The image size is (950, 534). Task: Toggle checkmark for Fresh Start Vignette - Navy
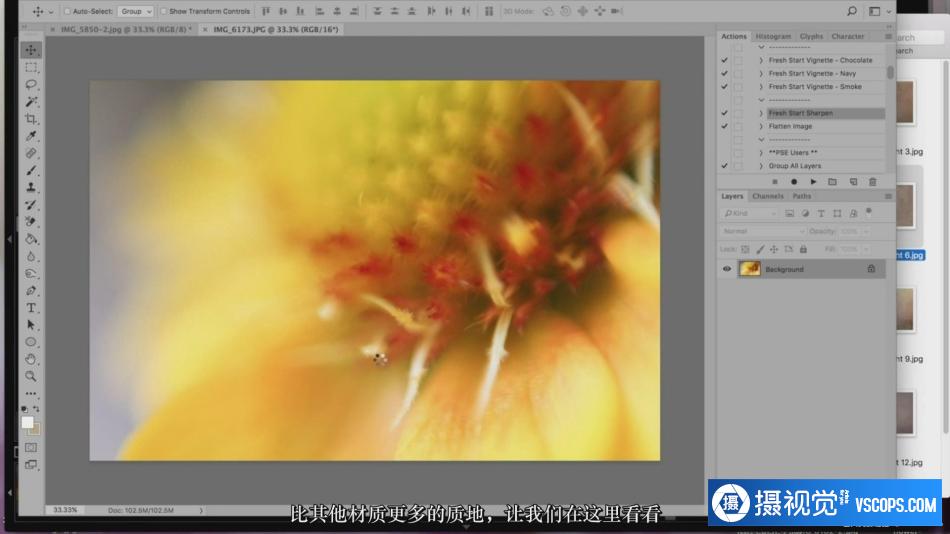[x=725, y=73]
